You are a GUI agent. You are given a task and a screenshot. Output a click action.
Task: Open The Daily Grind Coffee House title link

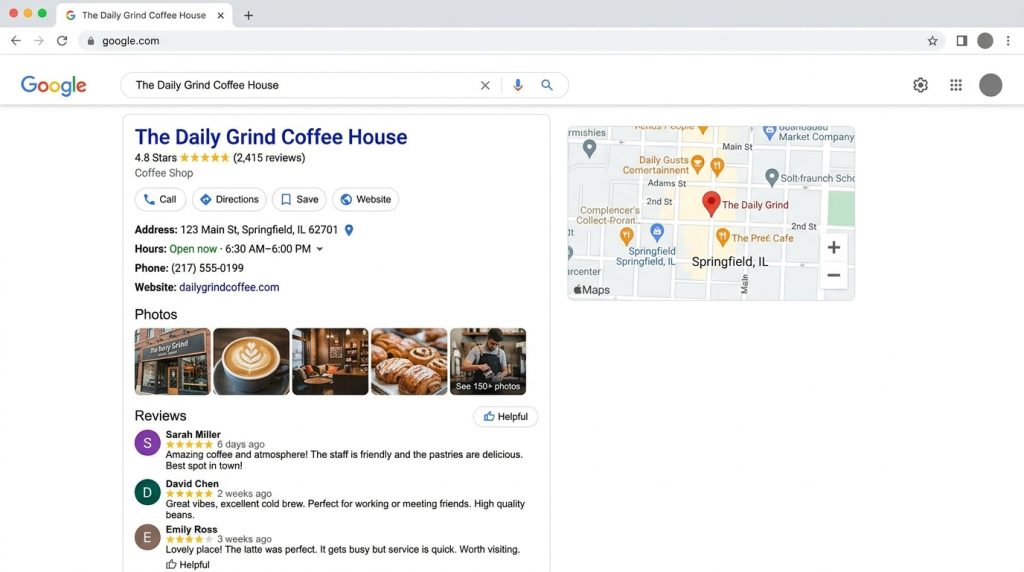[x=271, y=136]
